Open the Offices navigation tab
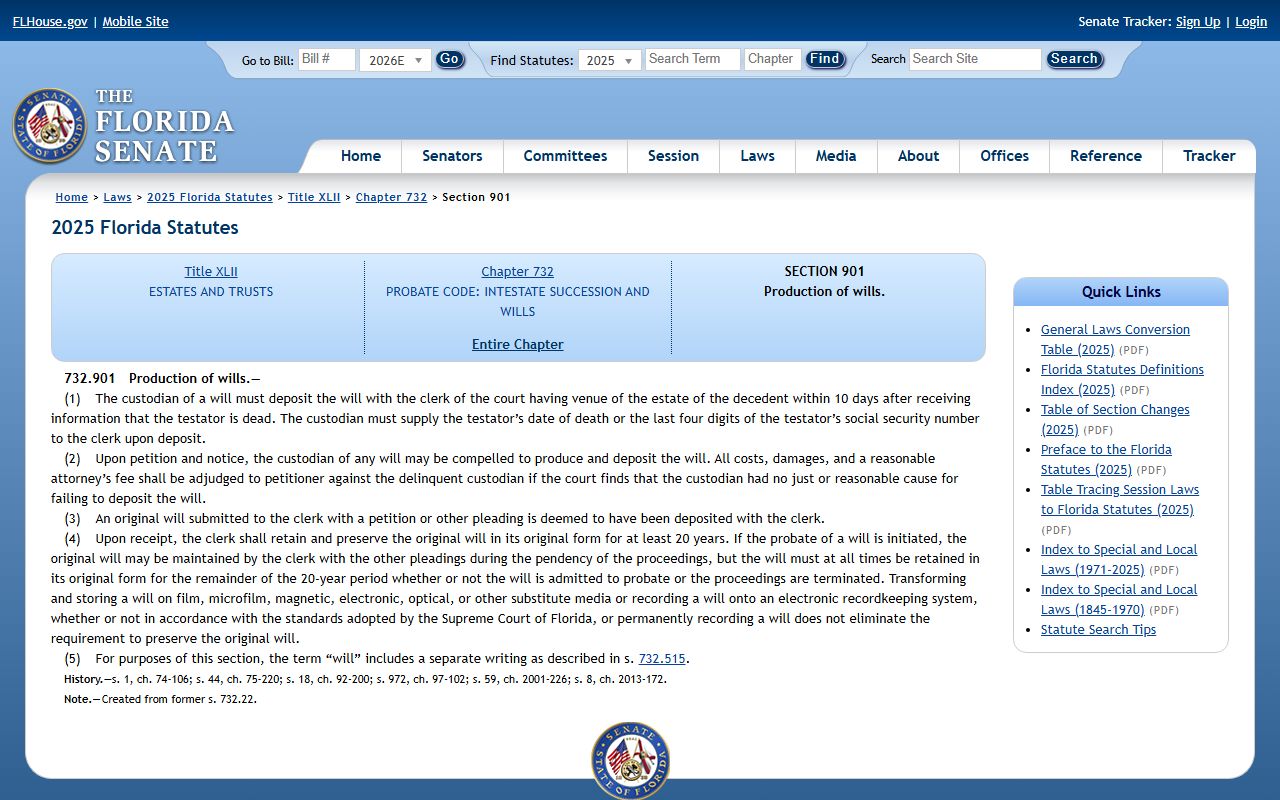 (x=1004, y=156)
